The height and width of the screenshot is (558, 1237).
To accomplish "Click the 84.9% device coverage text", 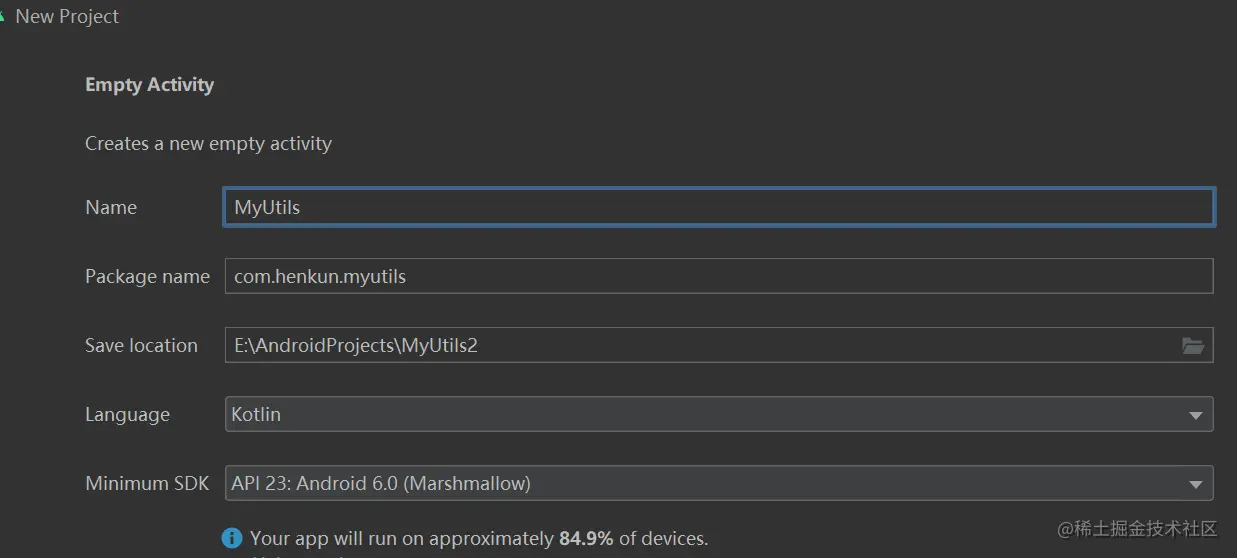I will pos(586,538).
